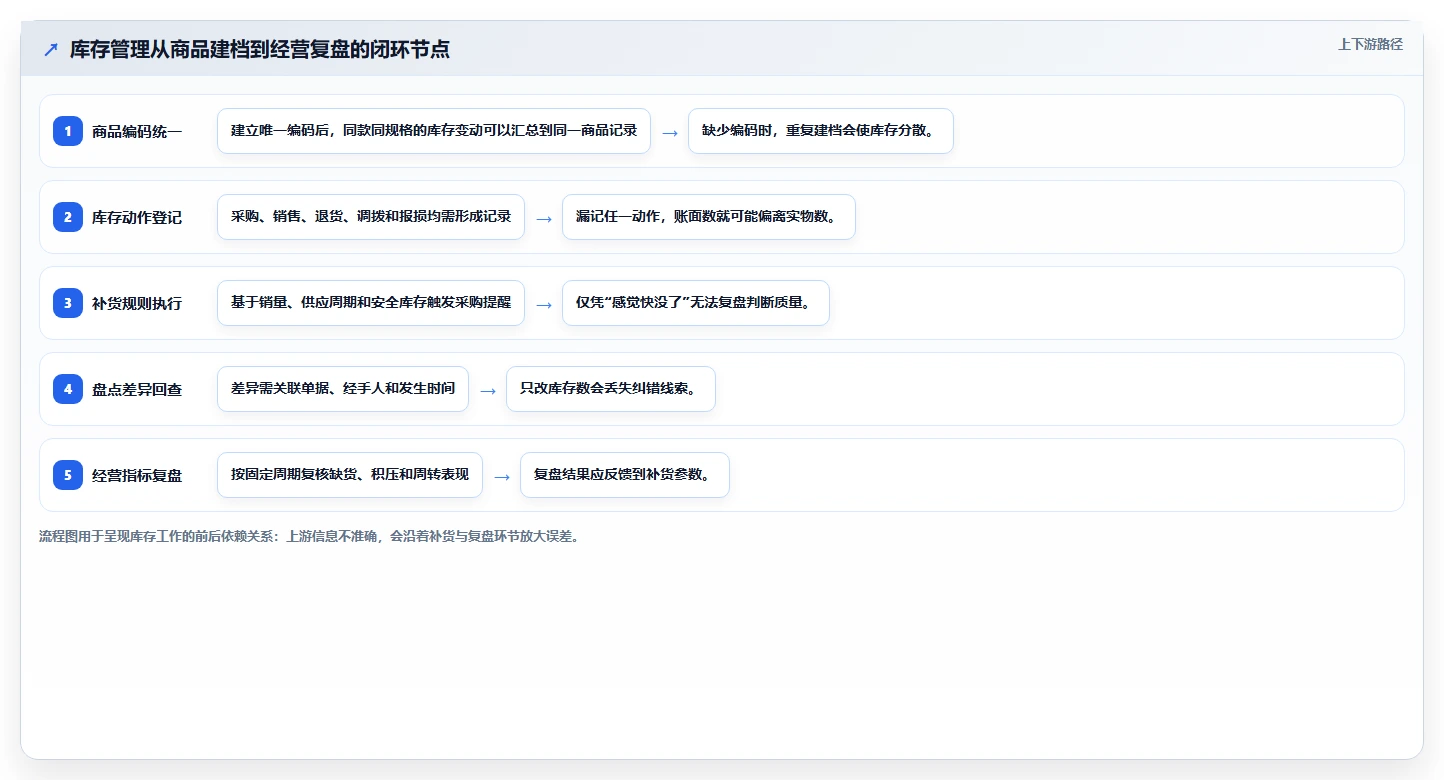
Task: Click the box 只改库存数会丢失纠错线索
Action: (x=611, y=389)
